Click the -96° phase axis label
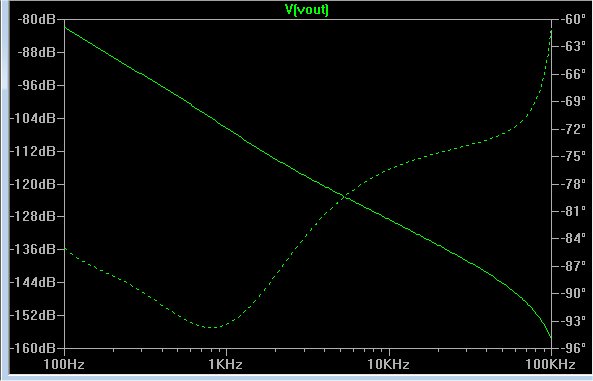593x381 pixels. tap(573, 348)
